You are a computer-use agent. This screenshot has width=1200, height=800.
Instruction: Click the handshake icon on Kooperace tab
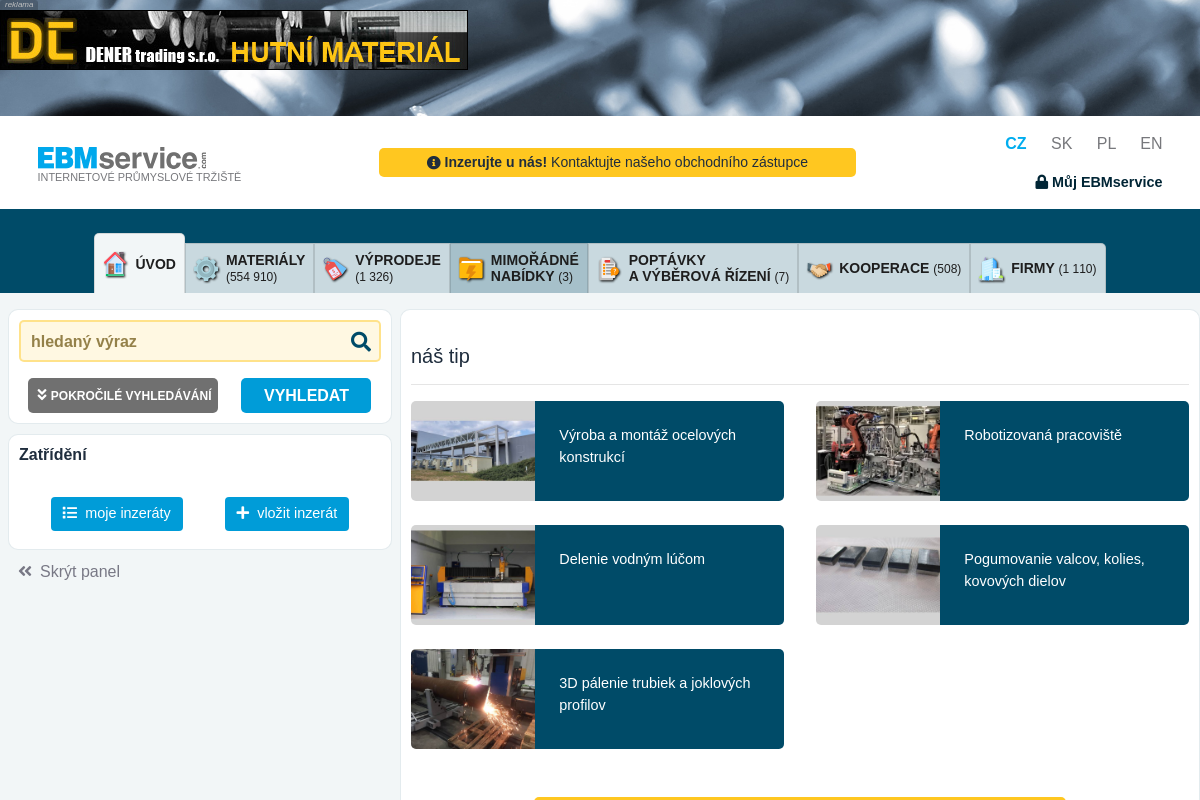(x=819, y=269)
